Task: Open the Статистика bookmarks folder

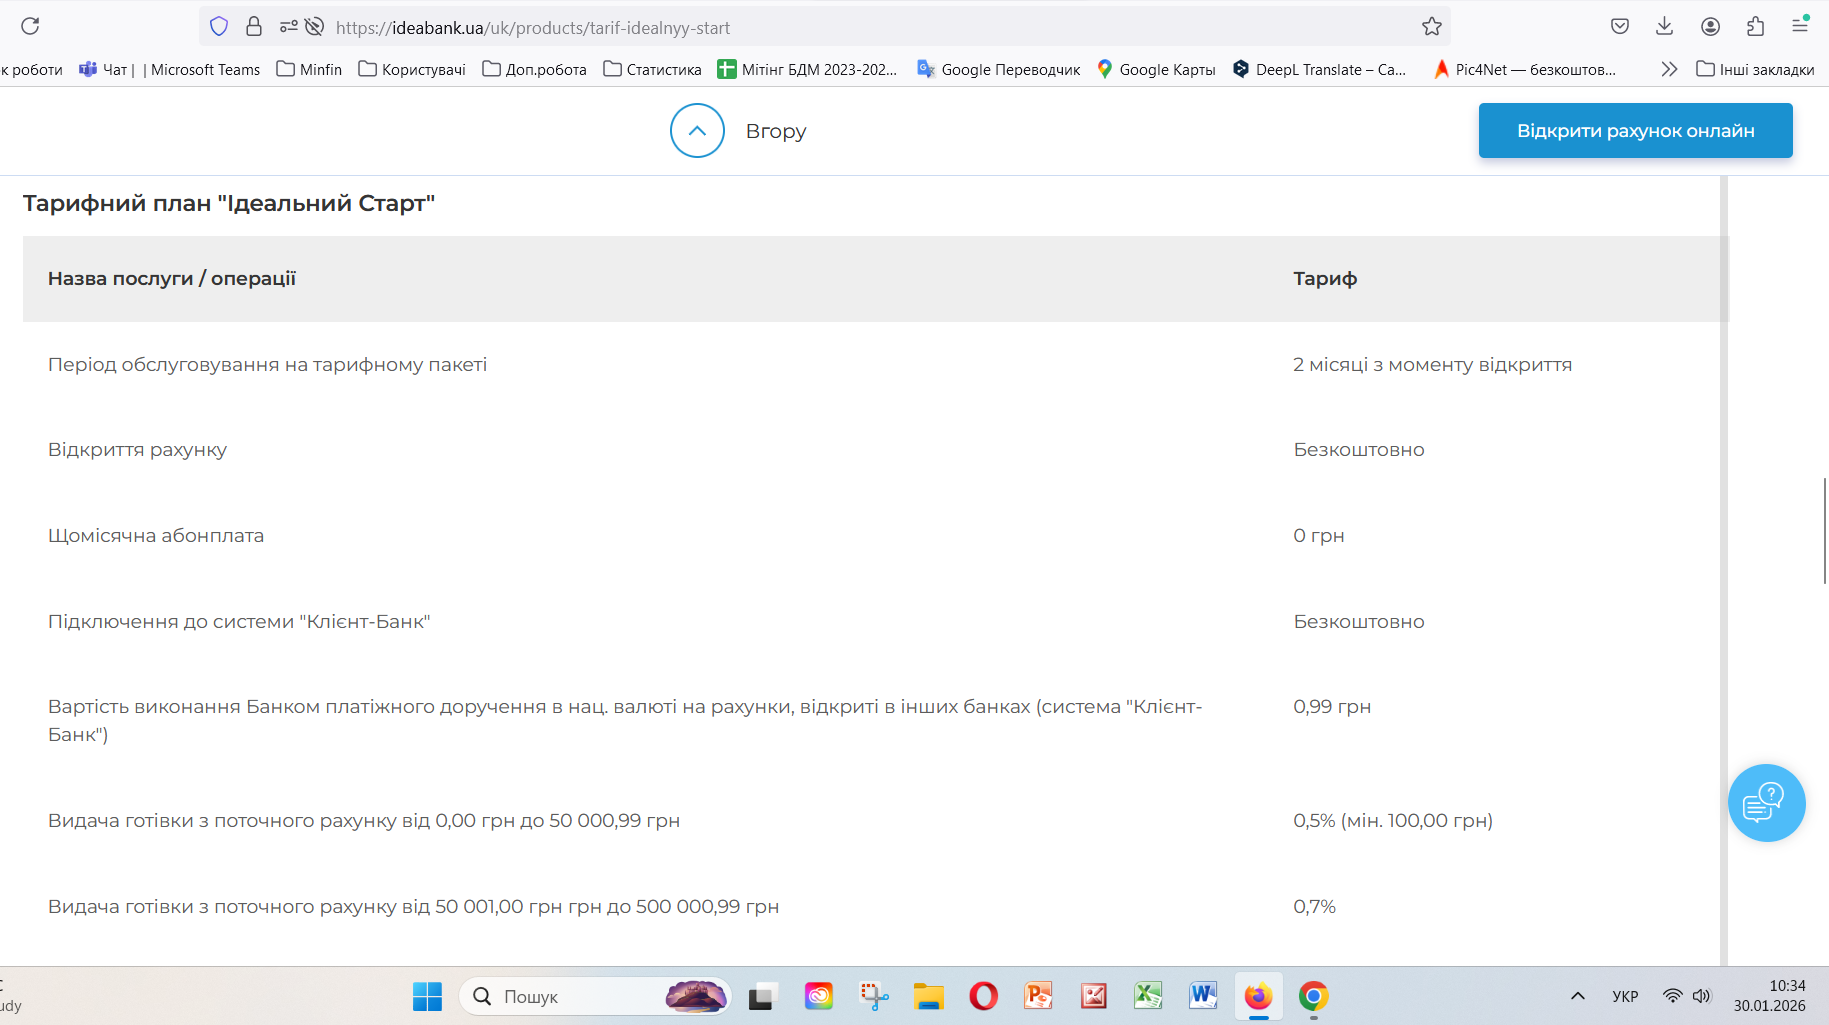Action: (x=652, y=69)
